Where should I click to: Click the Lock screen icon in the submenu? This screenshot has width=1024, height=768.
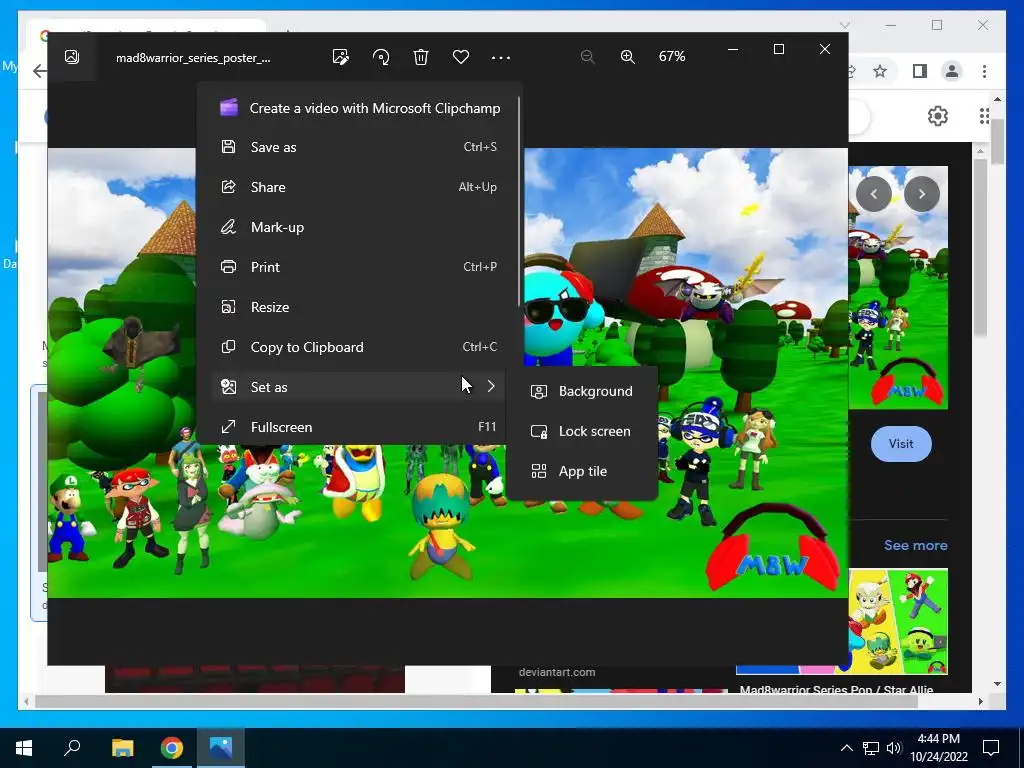[x=539, y=431]
